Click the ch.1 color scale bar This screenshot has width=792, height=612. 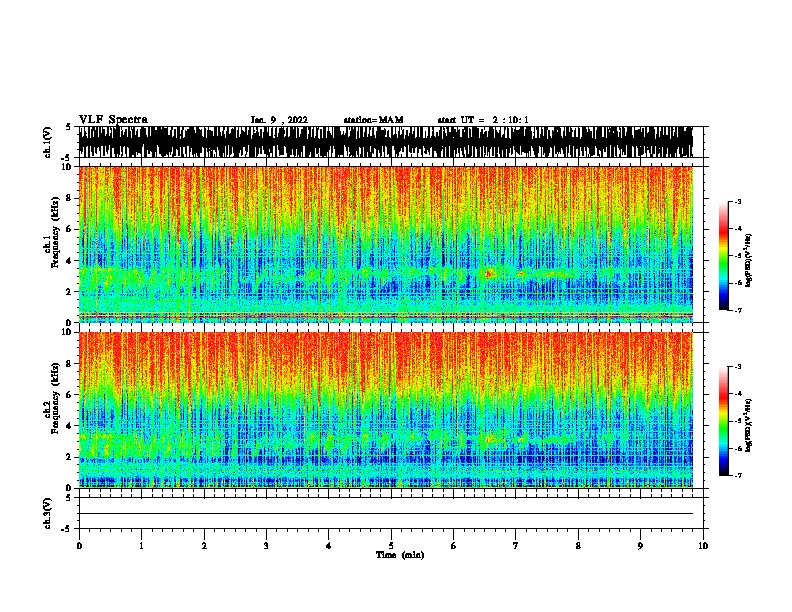(724, 256)
